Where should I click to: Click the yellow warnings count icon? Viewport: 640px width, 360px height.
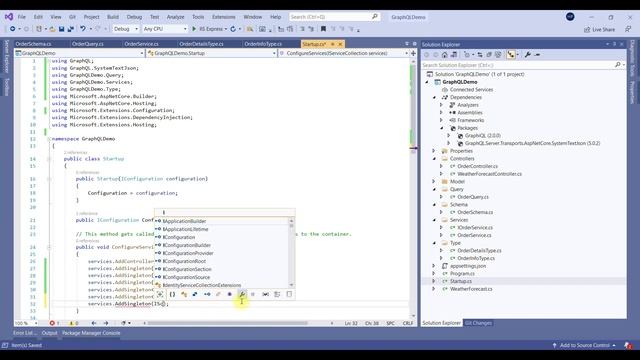click(71, 323)
